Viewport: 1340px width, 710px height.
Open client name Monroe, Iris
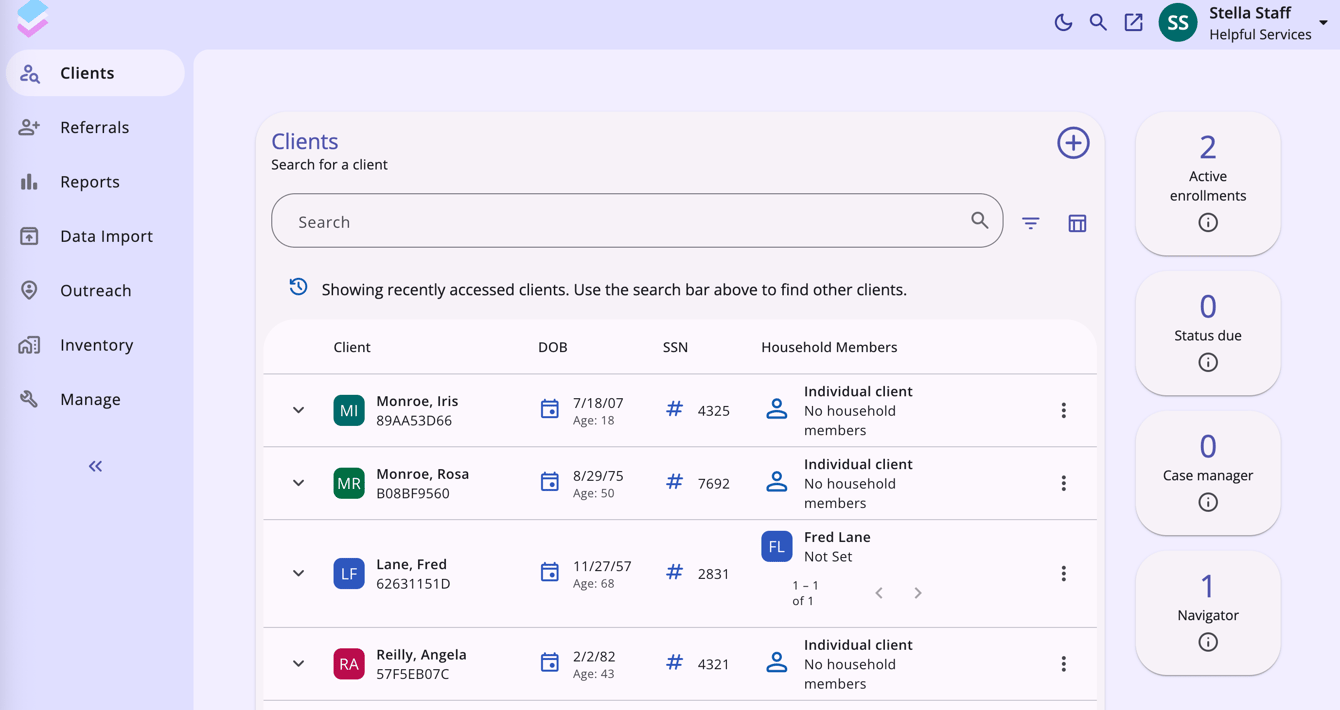click(417, 401)
